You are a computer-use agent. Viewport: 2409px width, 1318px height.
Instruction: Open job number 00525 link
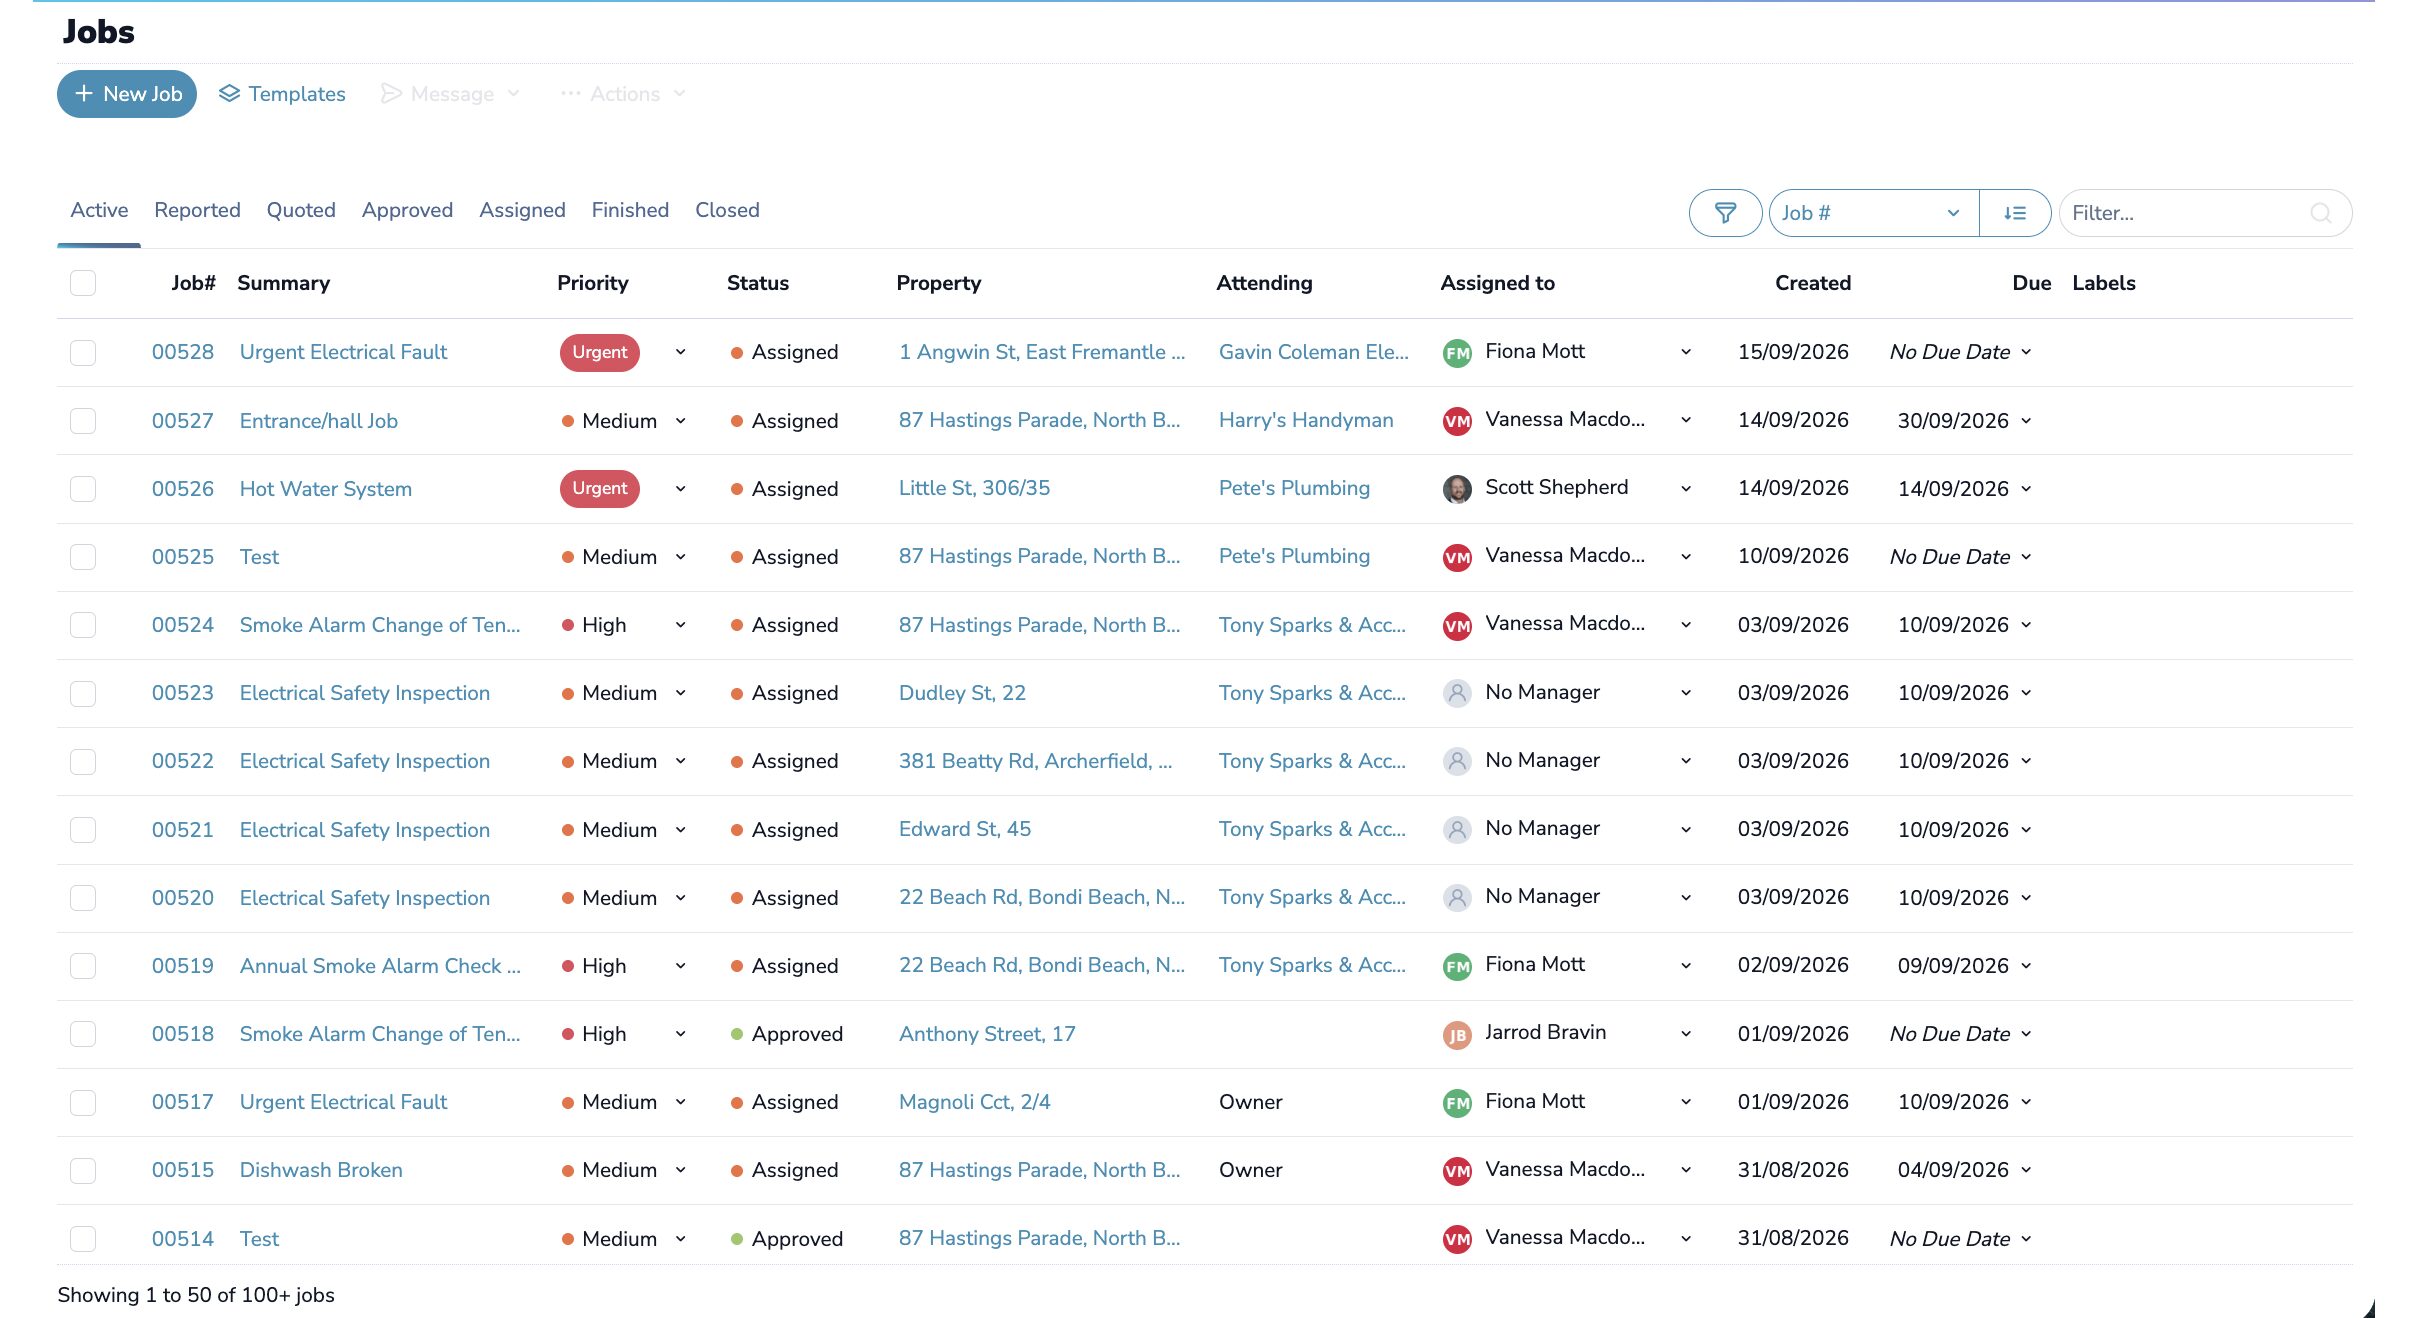pos(183,557)
